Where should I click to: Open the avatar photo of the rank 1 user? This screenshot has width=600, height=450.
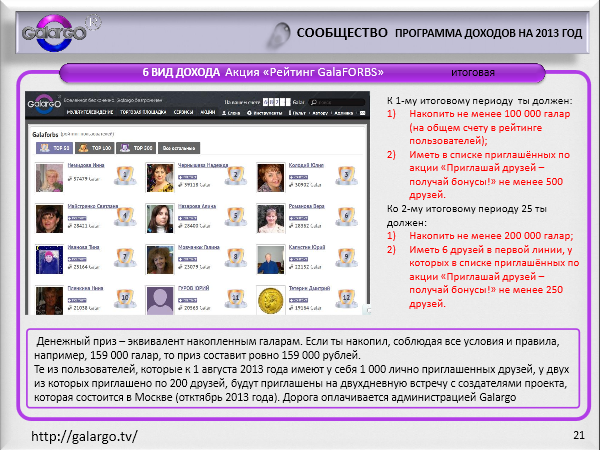pyautogui.click(x=49, y=178)
